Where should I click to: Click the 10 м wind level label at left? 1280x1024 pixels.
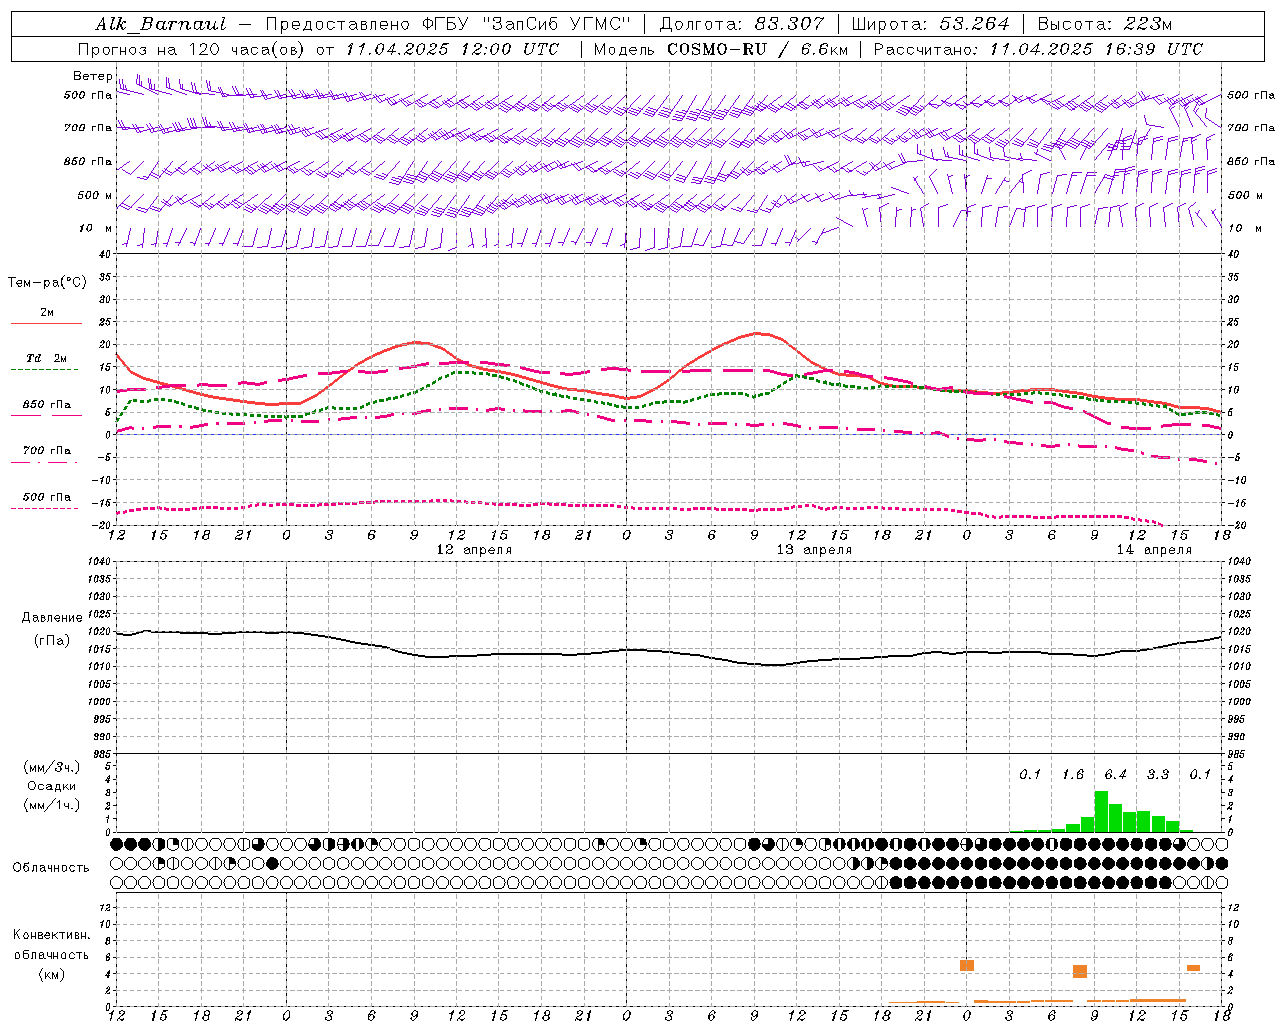(96, 228)
